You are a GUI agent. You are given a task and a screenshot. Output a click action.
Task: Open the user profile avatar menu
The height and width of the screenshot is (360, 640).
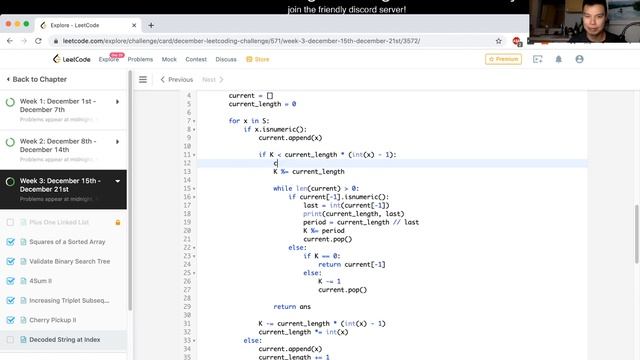(x=579, y=59)
